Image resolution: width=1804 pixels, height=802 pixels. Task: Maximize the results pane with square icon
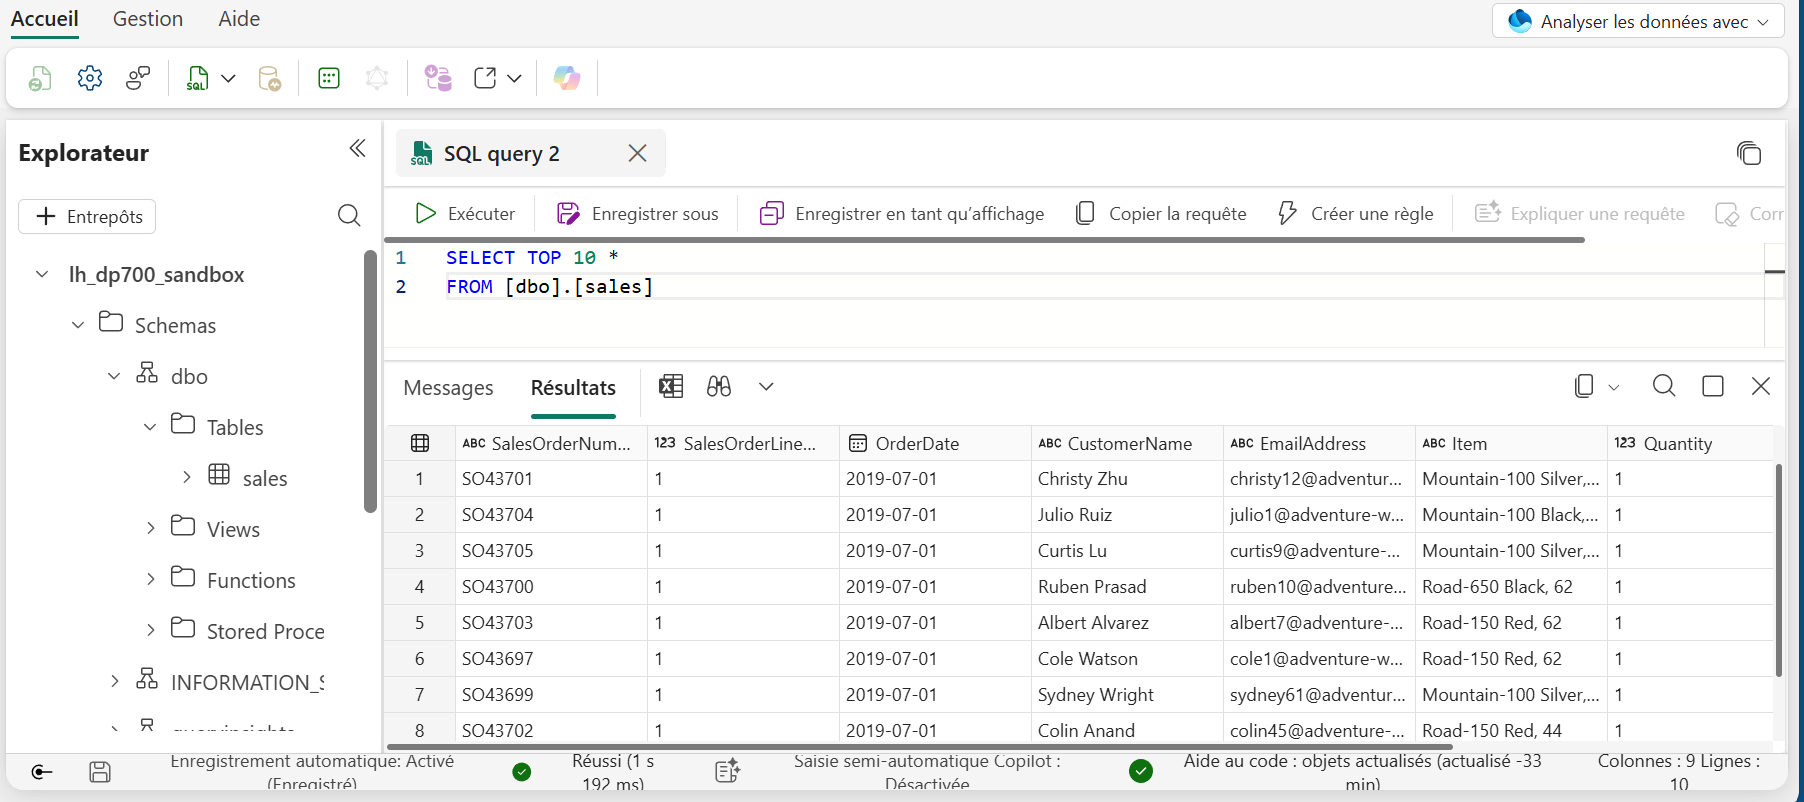click(x=1713, y=386)
